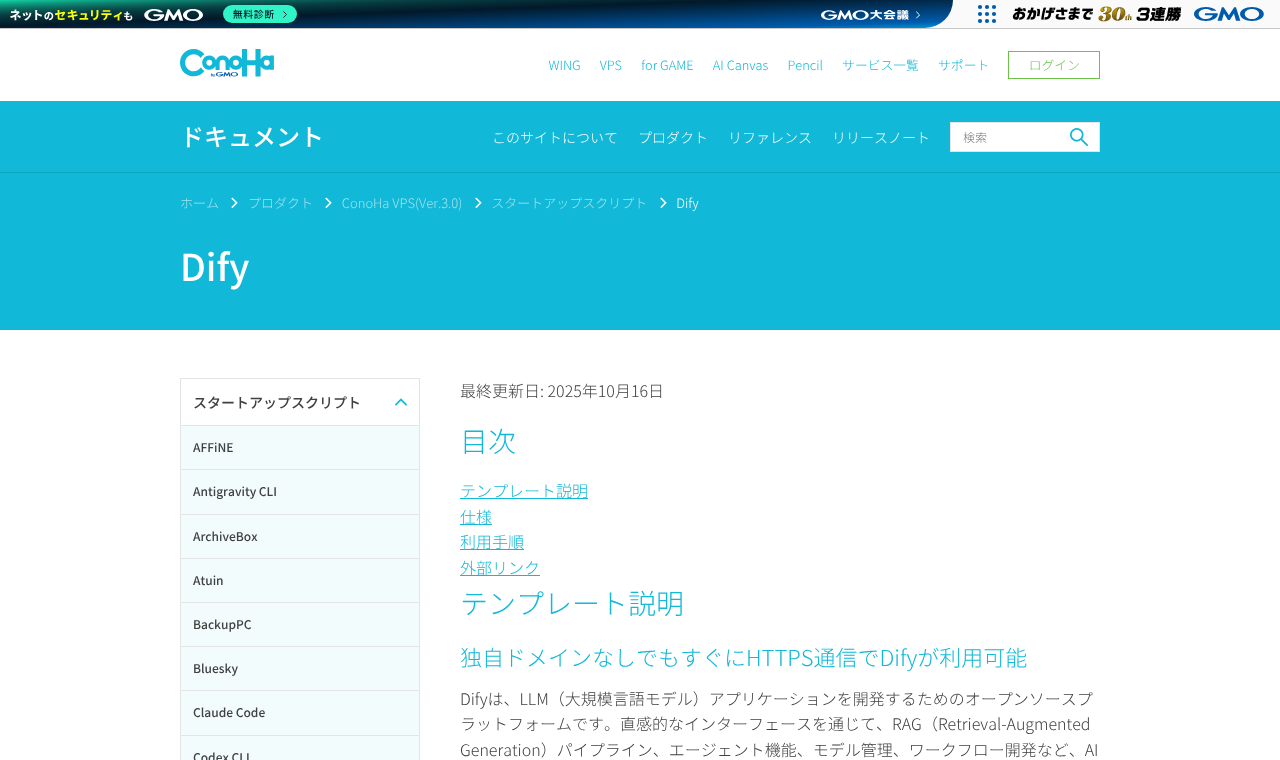1280x760 pixels.
Task: Jump to 仕様 in table of contents
Action: click(x=476, y=516)
